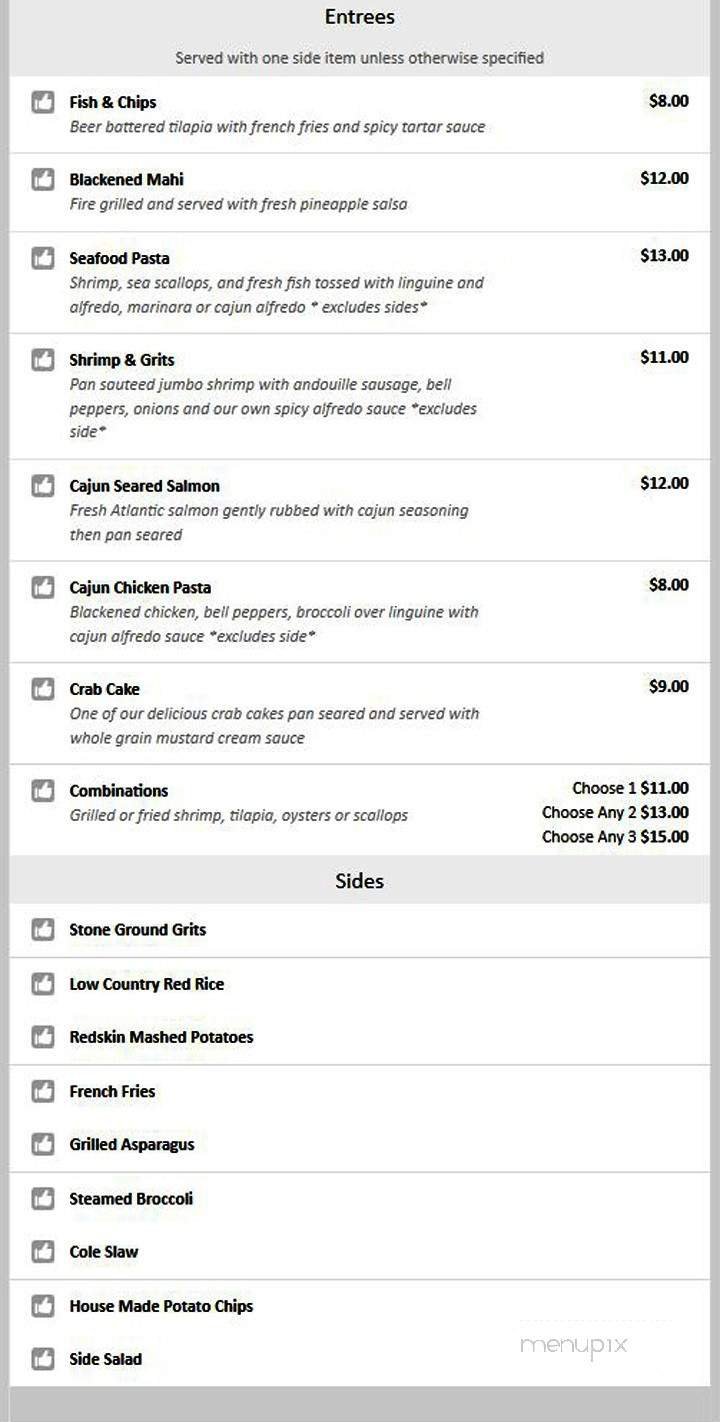Click the like icon for Shrimp & Grits

click(42, 359)
